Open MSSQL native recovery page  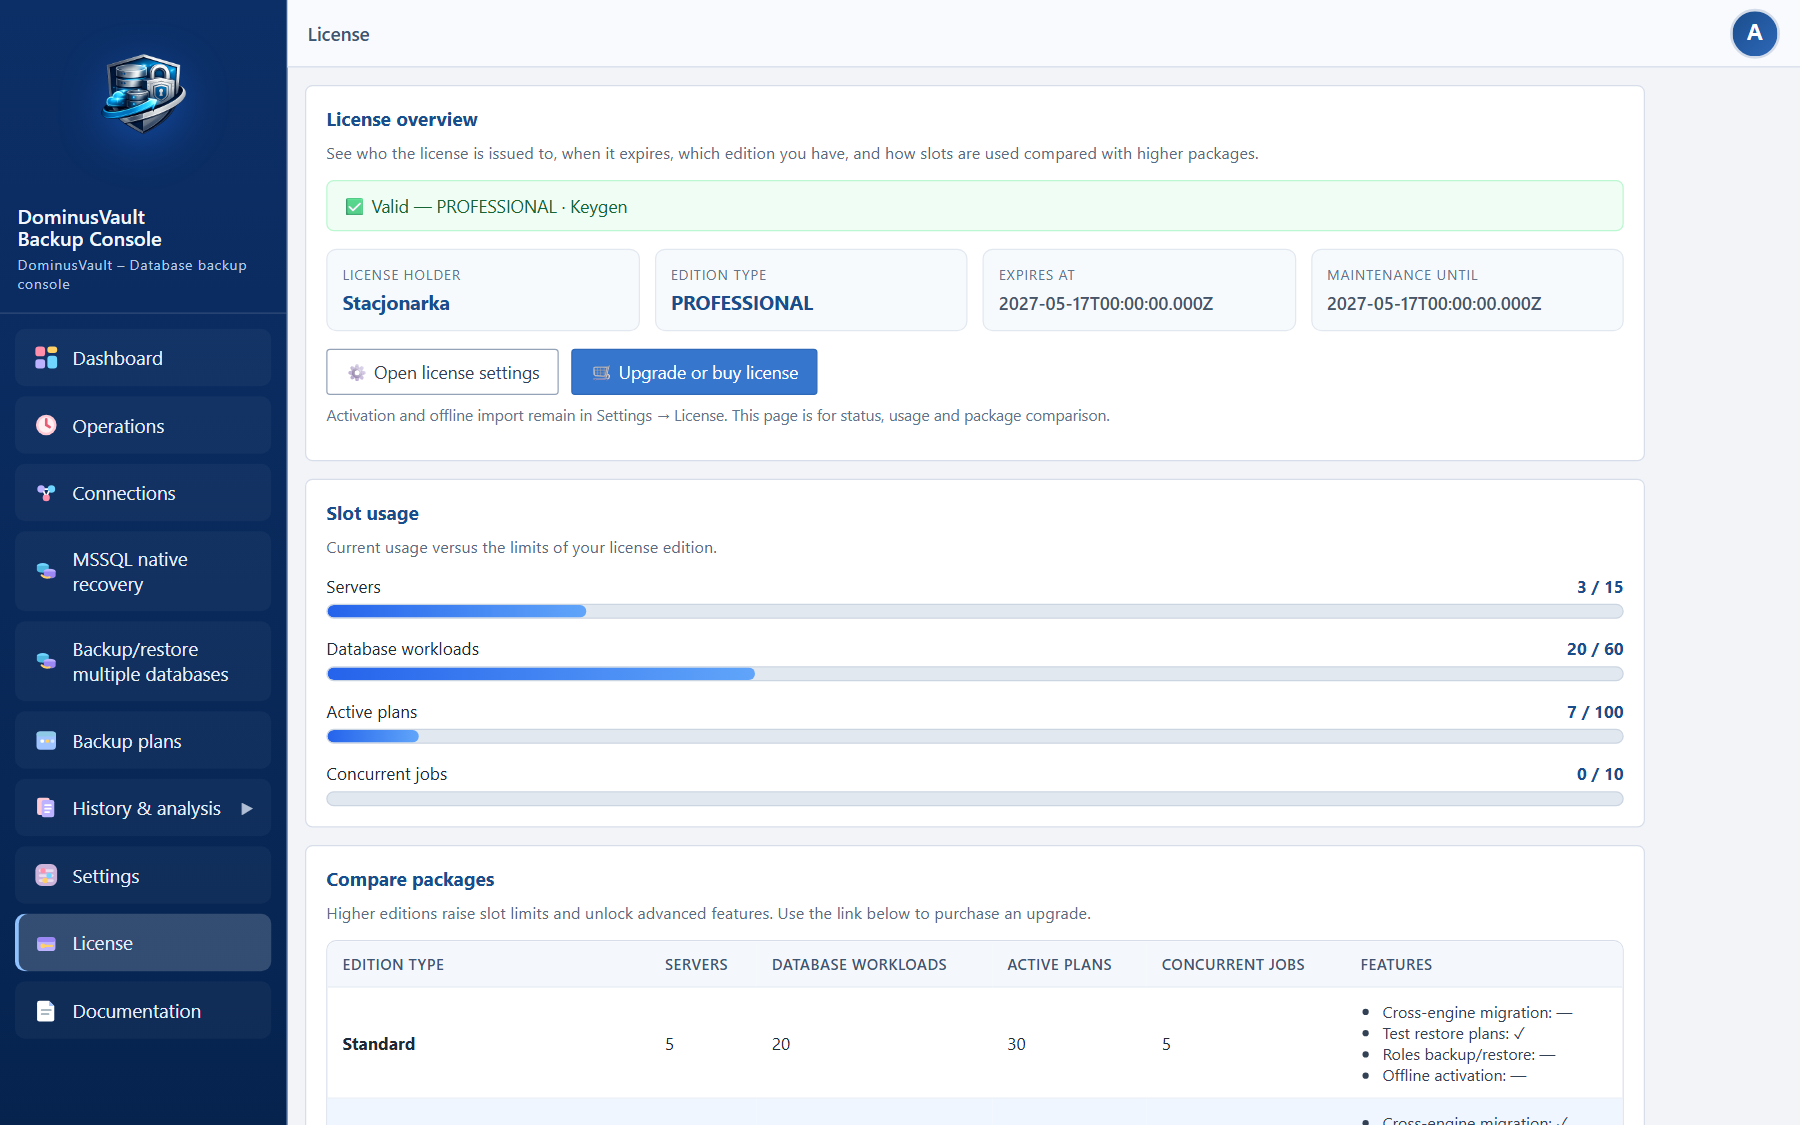coord(143,571)
